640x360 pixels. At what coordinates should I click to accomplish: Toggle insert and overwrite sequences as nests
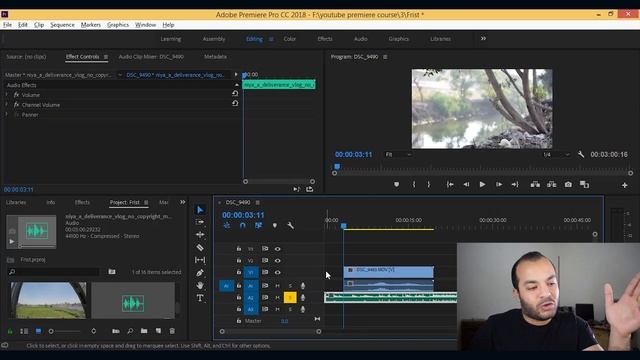227,225
